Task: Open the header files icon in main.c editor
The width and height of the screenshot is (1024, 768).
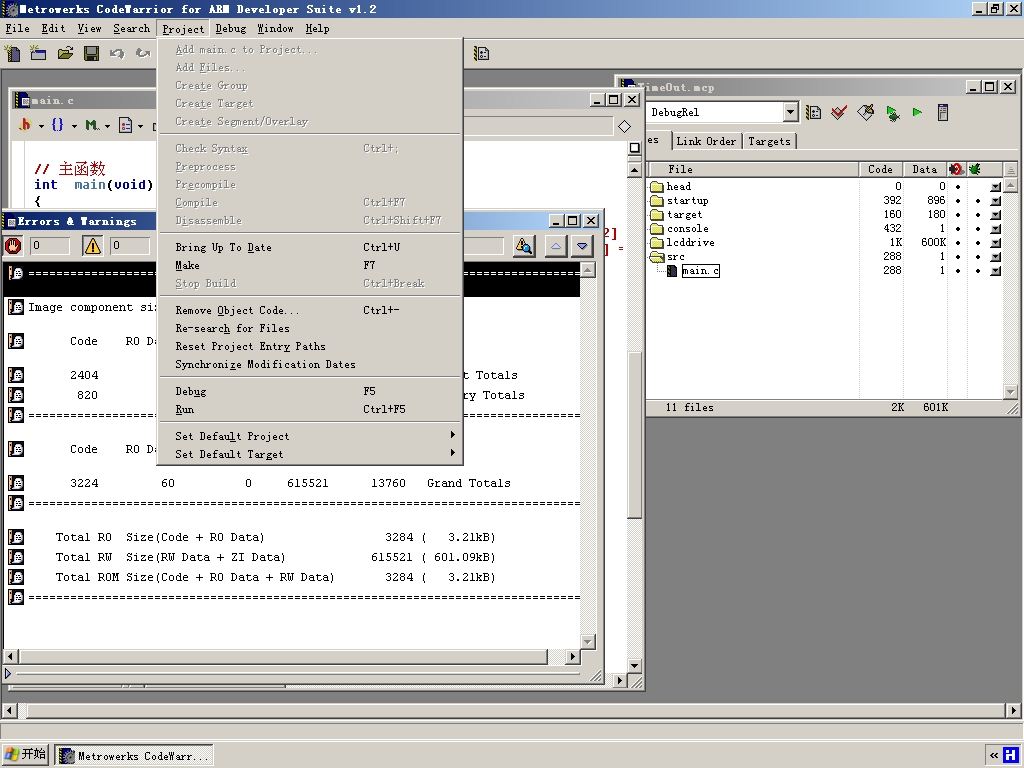Action: coord(25,124)
